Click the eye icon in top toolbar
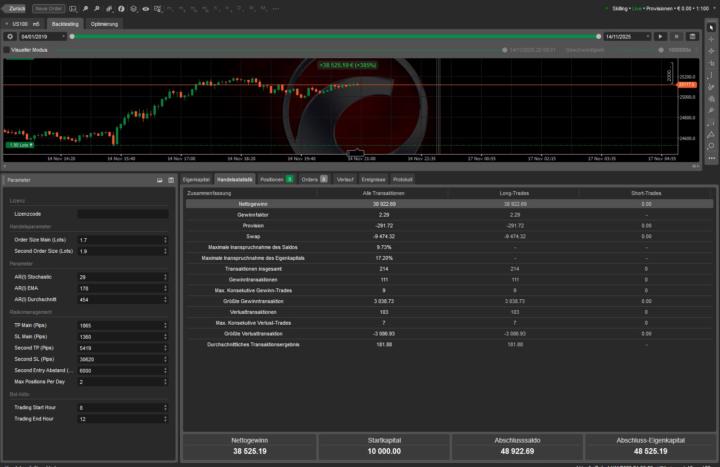This screenshot has height=467, width=720. point(147,8)
